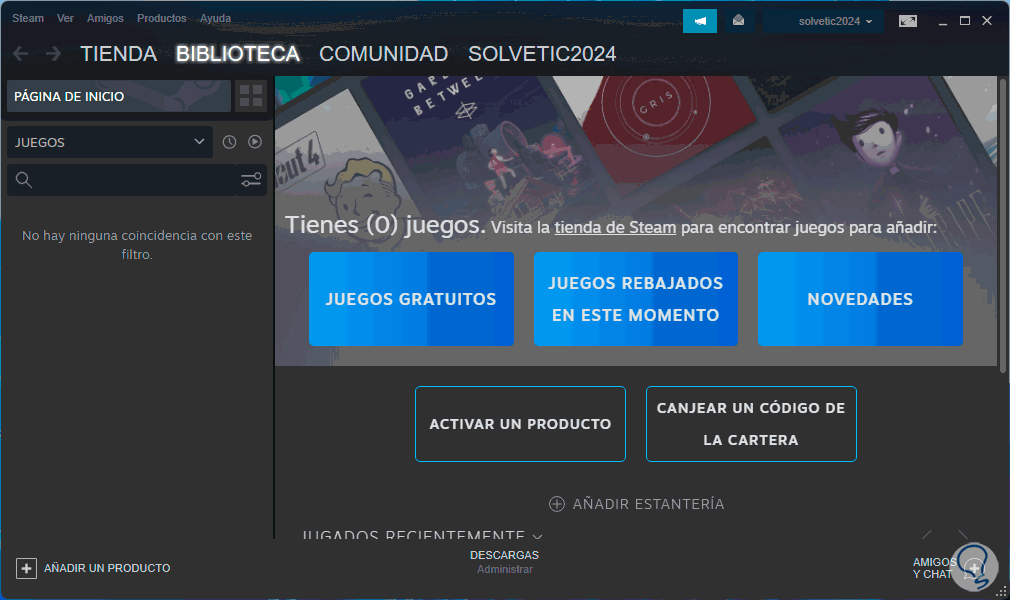Click the plus circle next to Añadir estantería
Screen dimensions: 1010x600
click(557, 504)
